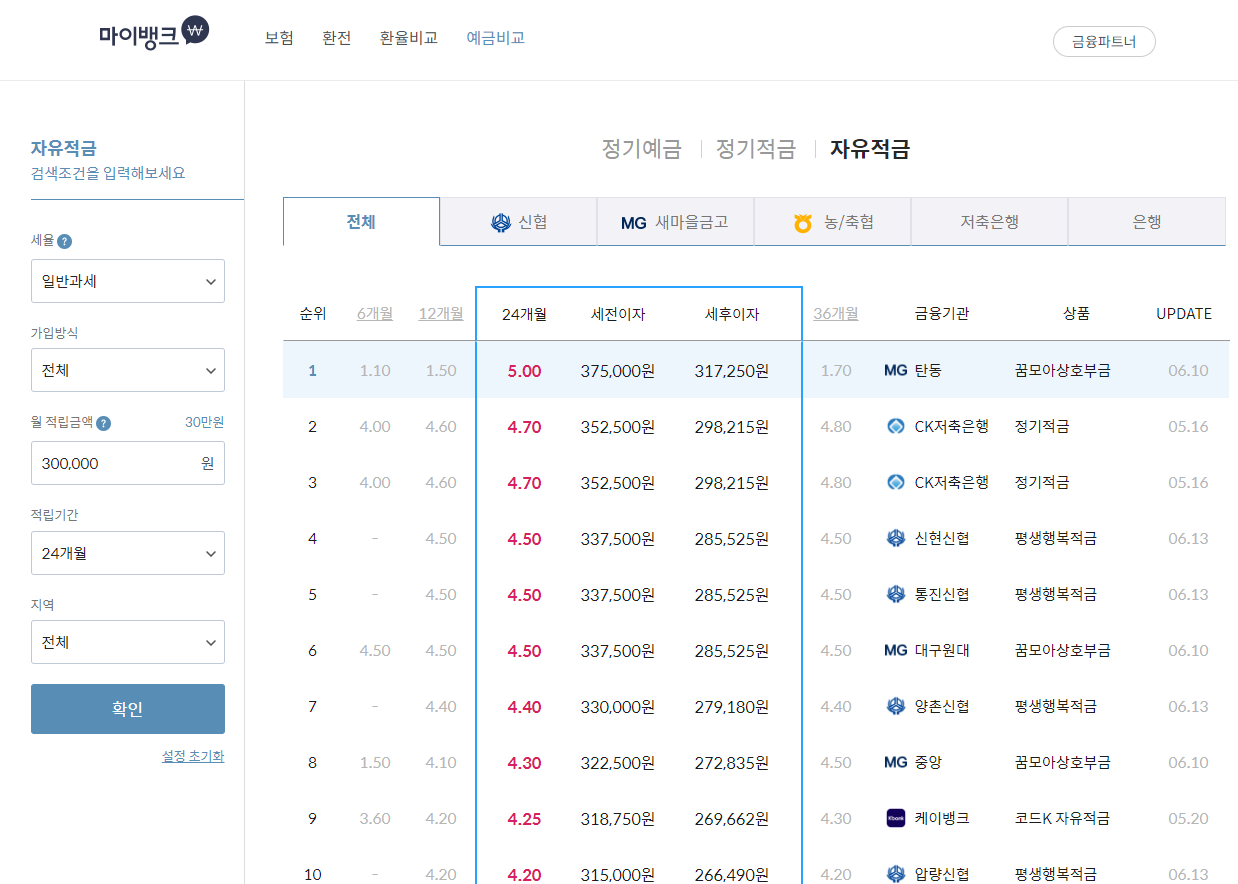The width and height of the screenshot is (1238, 884).
Task: Open the 가입방식 dropdown
Action: coord(128,370)
